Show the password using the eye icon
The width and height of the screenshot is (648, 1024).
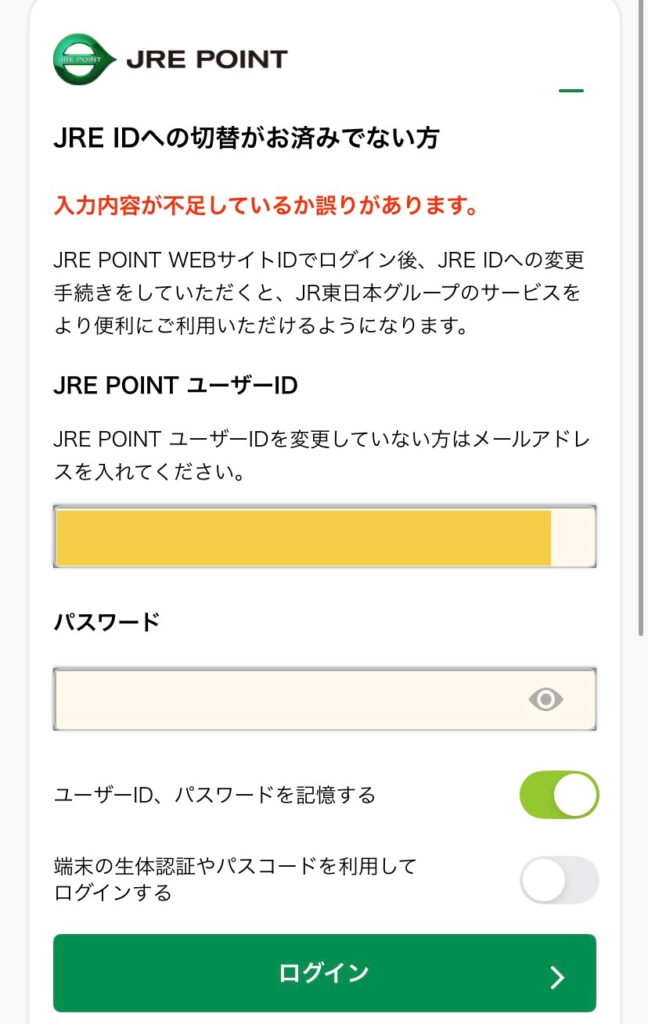coord(546,699)
